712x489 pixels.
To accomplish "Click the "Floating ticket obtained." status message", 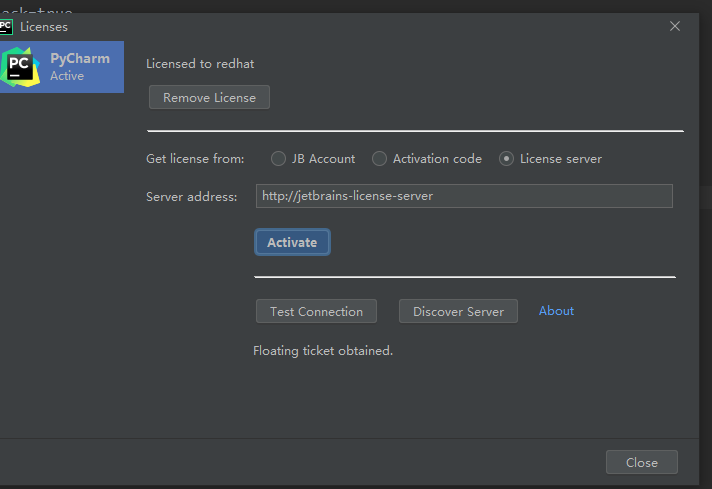I will 323,351.
